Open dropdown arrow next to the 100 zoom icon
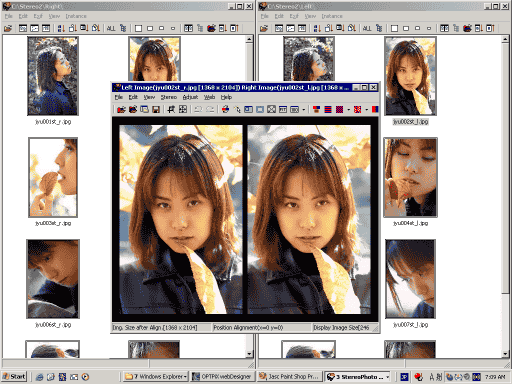The width and height of the screenshot is (512, 384). [x=304, y=109]
